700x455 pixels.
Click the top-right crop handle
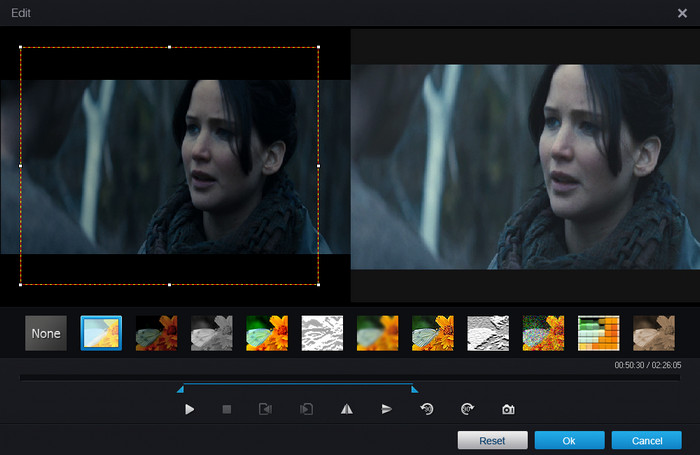coord(318,47)
